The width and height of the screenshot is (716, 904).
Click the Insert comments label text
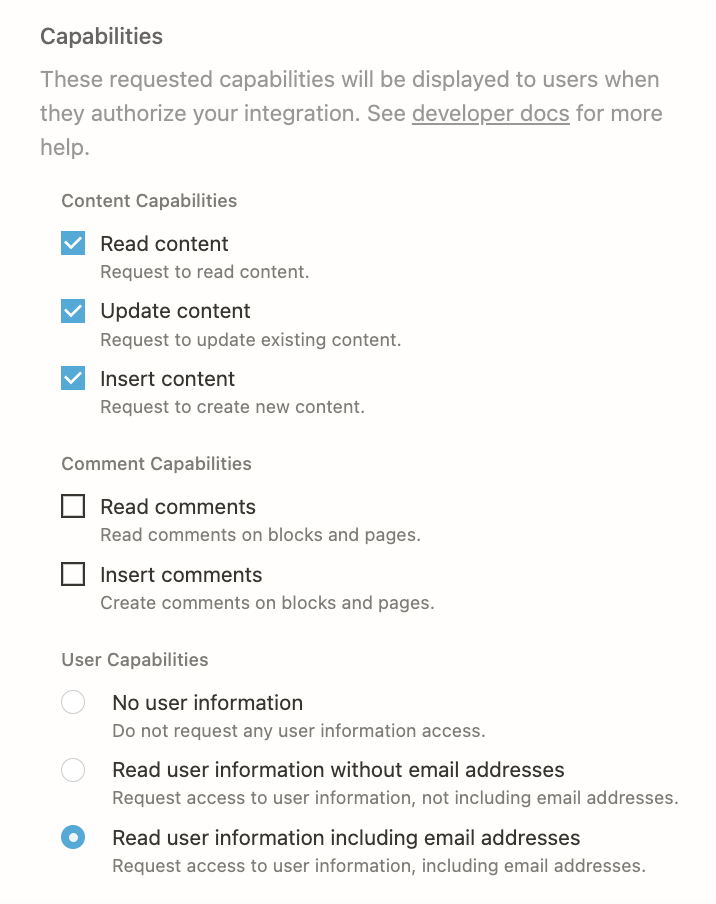coord(181,574)
